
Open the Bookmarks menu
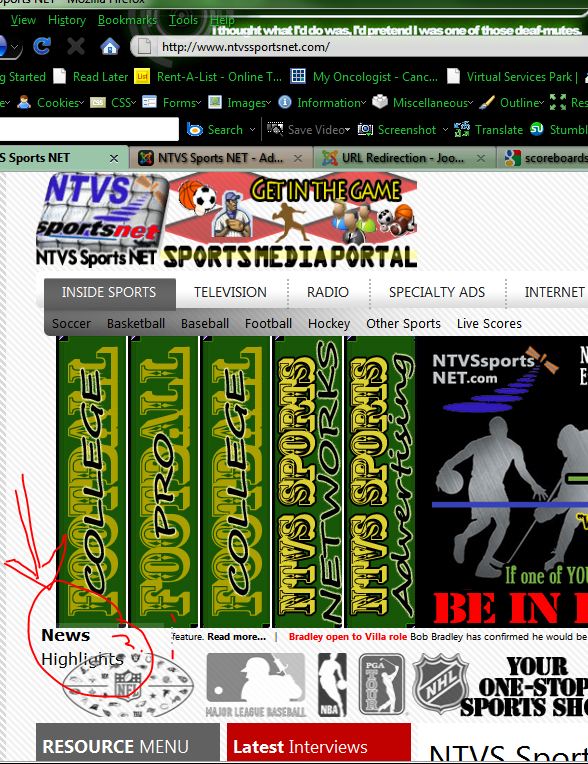(127, 20)
